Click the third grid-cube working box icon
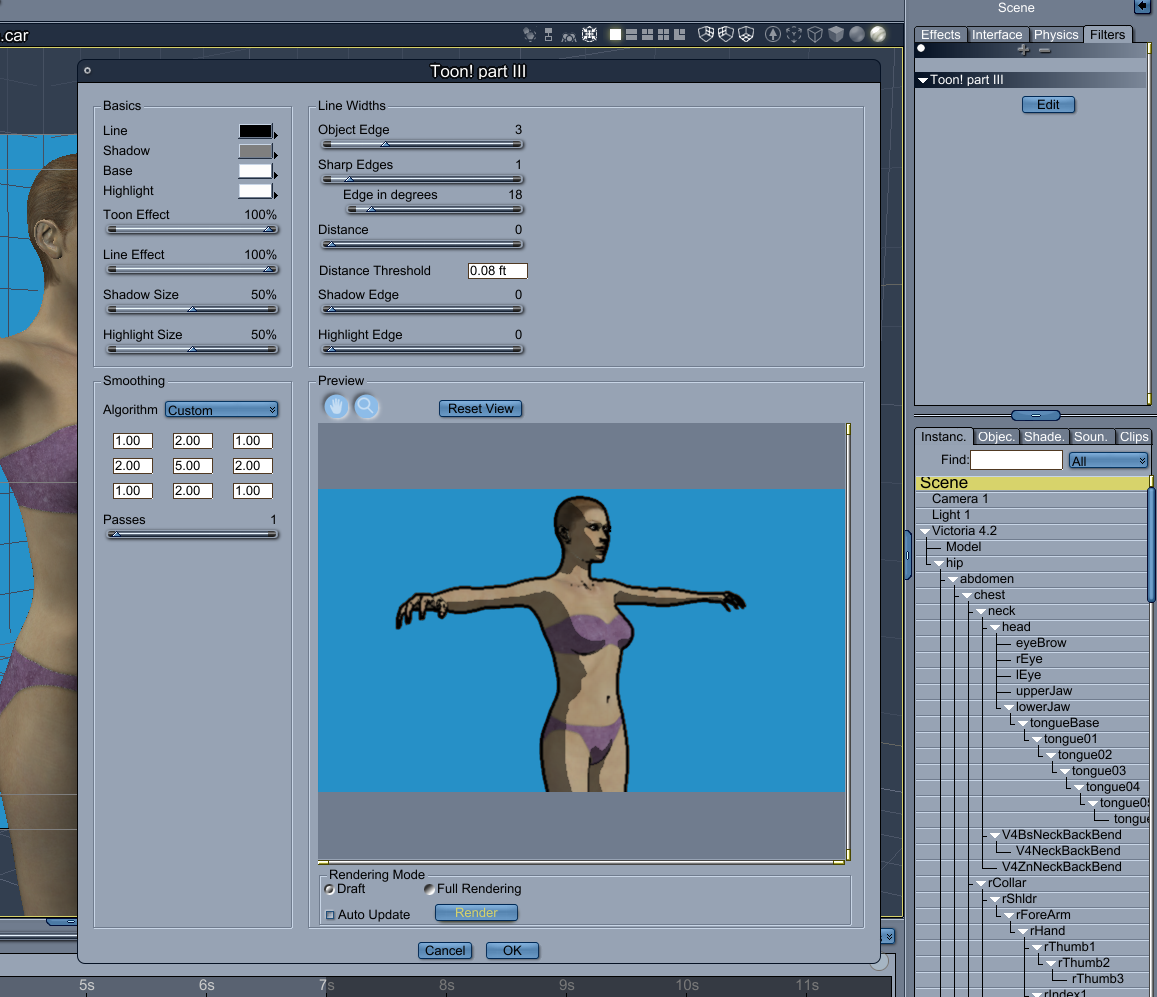1157x997 pixels. (746, 34)
